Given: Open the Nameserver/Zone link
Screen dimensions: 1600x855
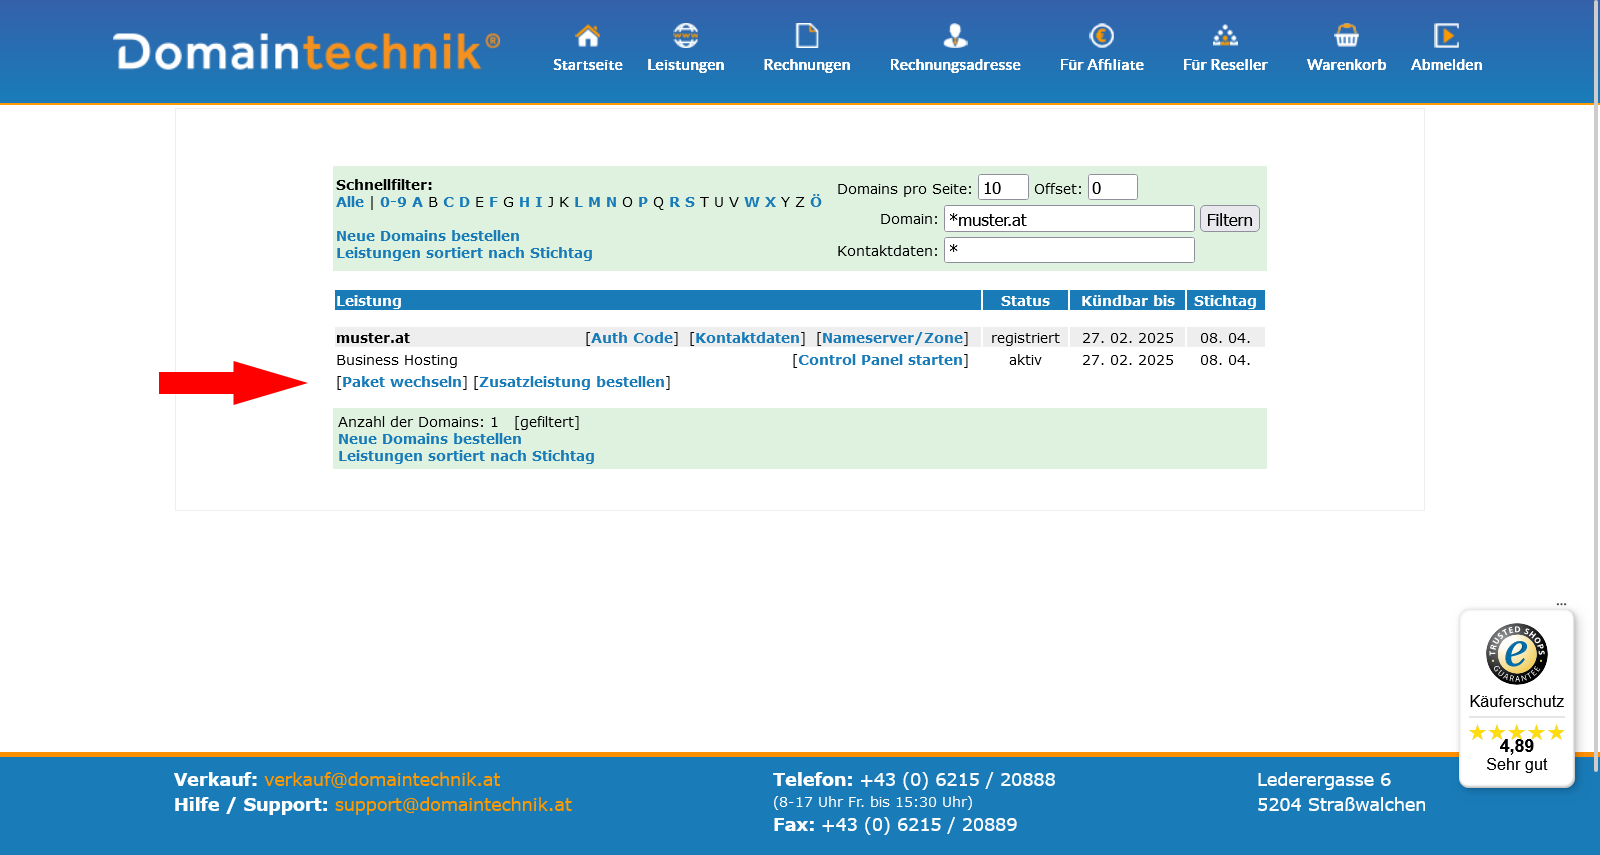Looking at the screenshot, I should [892, 338].
